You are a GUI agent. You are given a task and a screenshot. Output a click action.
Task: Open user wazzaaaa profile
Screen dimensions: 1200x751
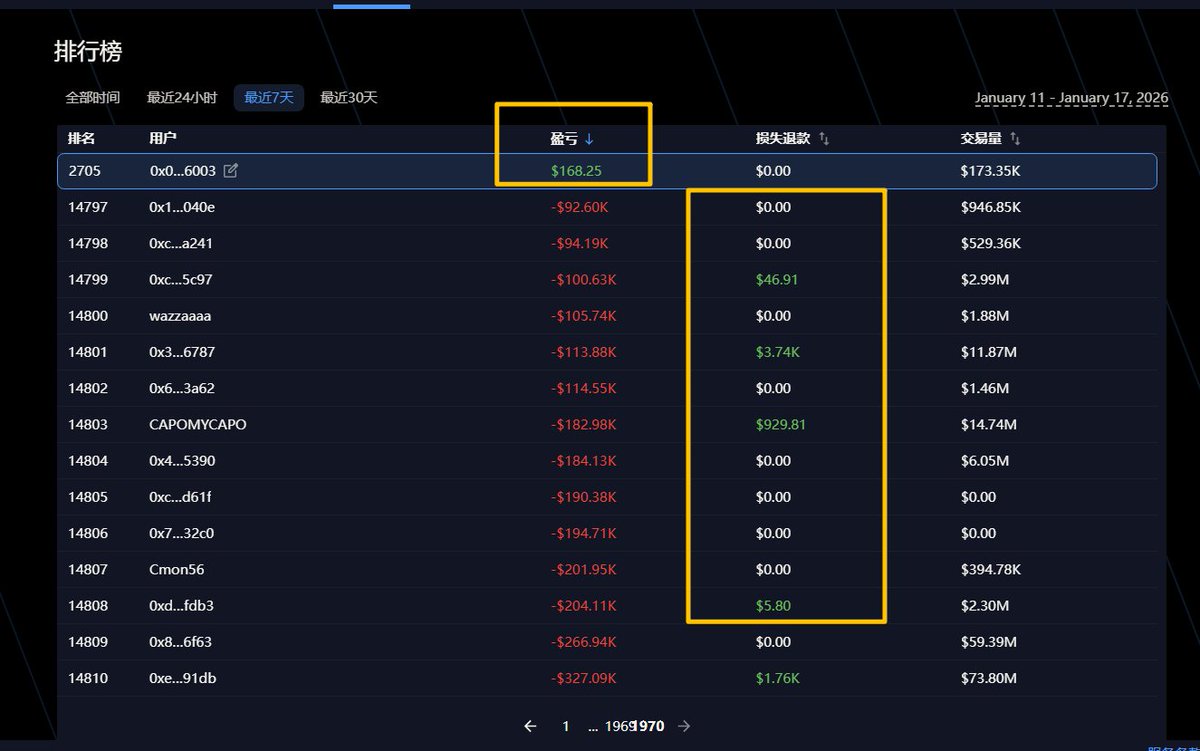180,316
